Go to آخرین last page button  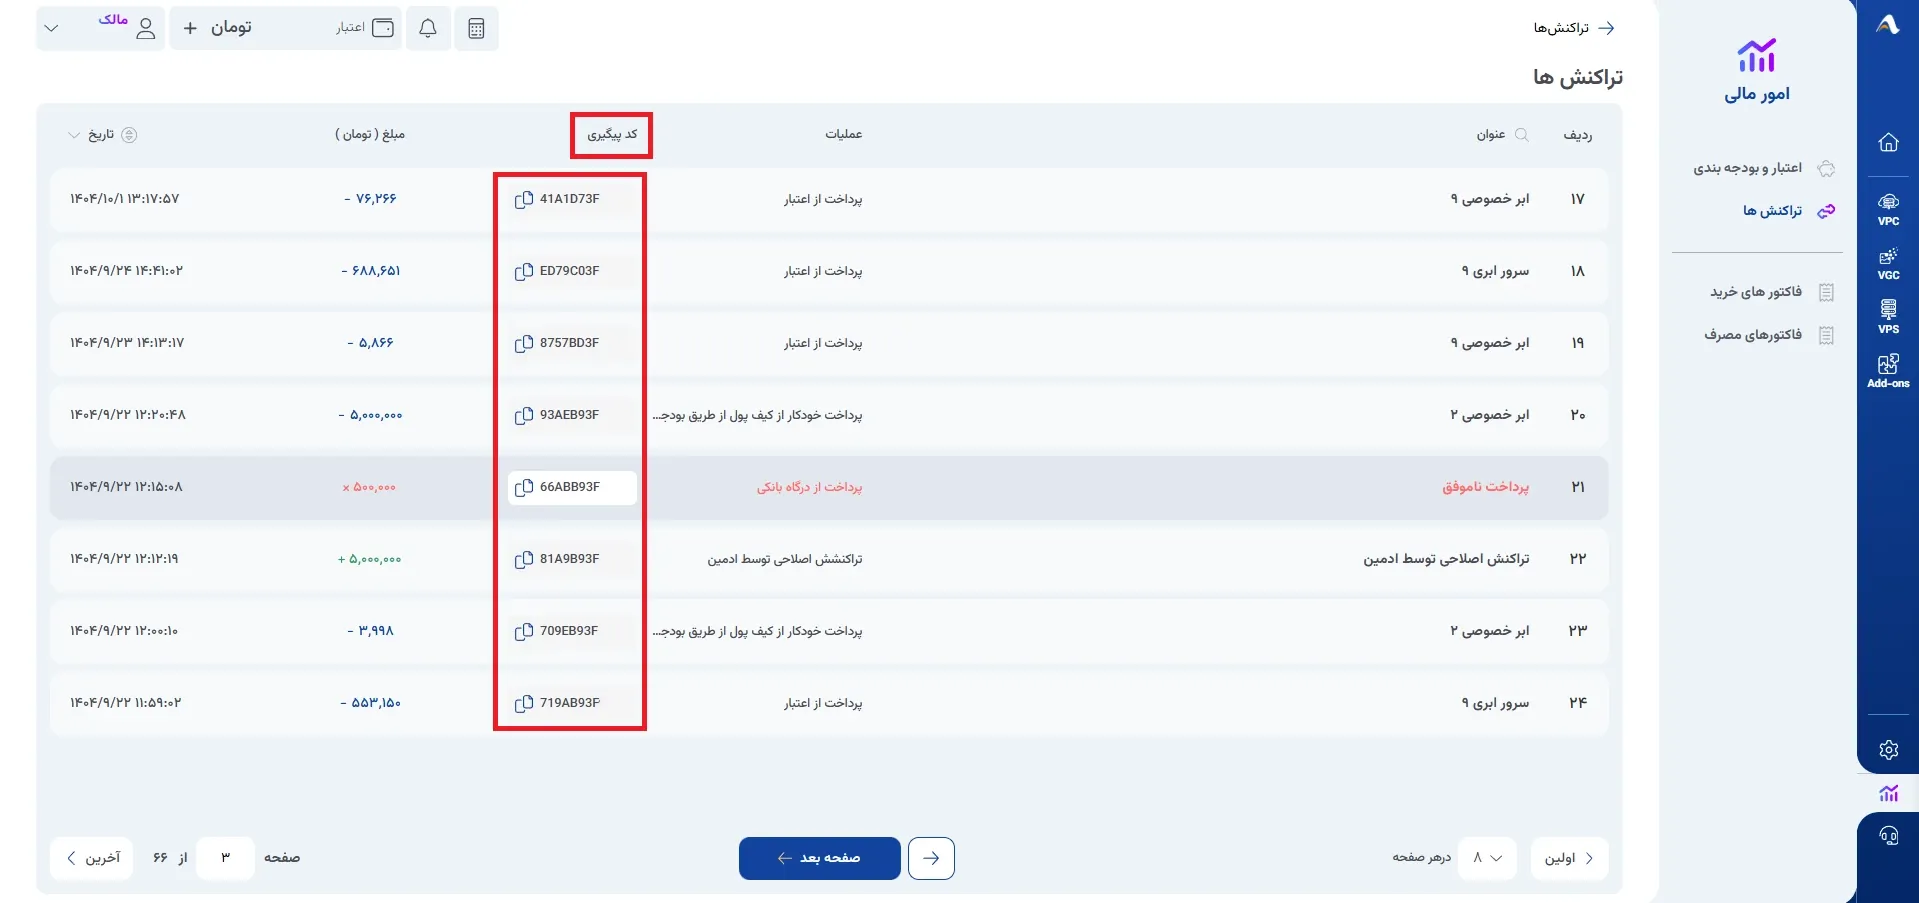coord(92,858)
